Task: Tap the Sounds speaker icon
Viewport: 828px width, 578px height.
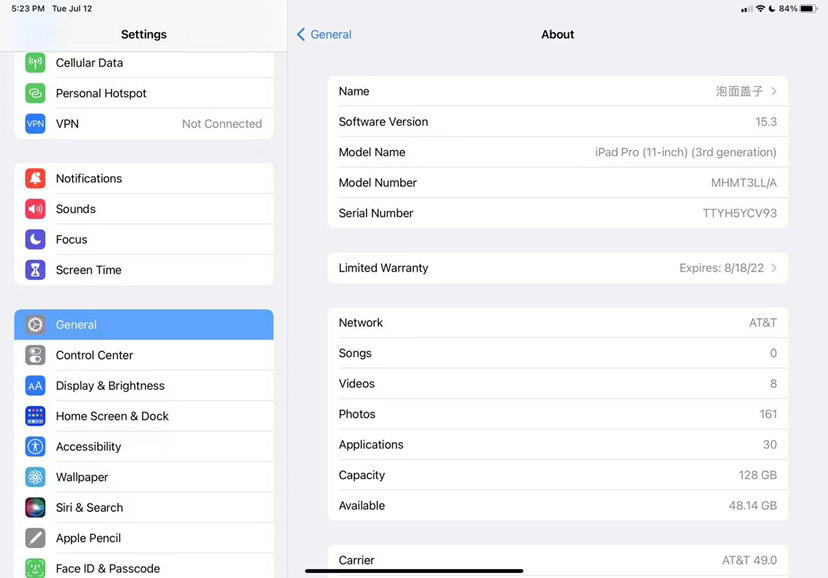Action: pos(35,209)
